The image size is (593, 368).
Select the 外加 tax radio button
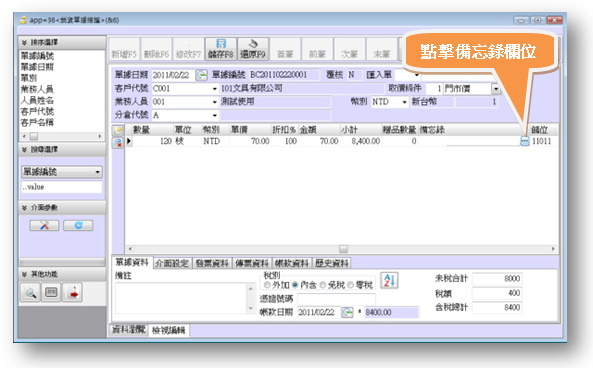pyautogui.click(x=267, y=285)
